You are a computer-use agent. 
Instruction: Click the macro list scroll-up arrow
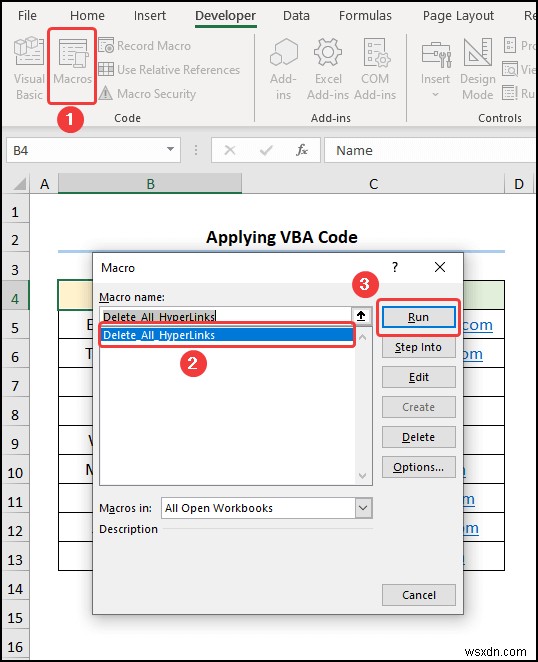pos(362,338)
